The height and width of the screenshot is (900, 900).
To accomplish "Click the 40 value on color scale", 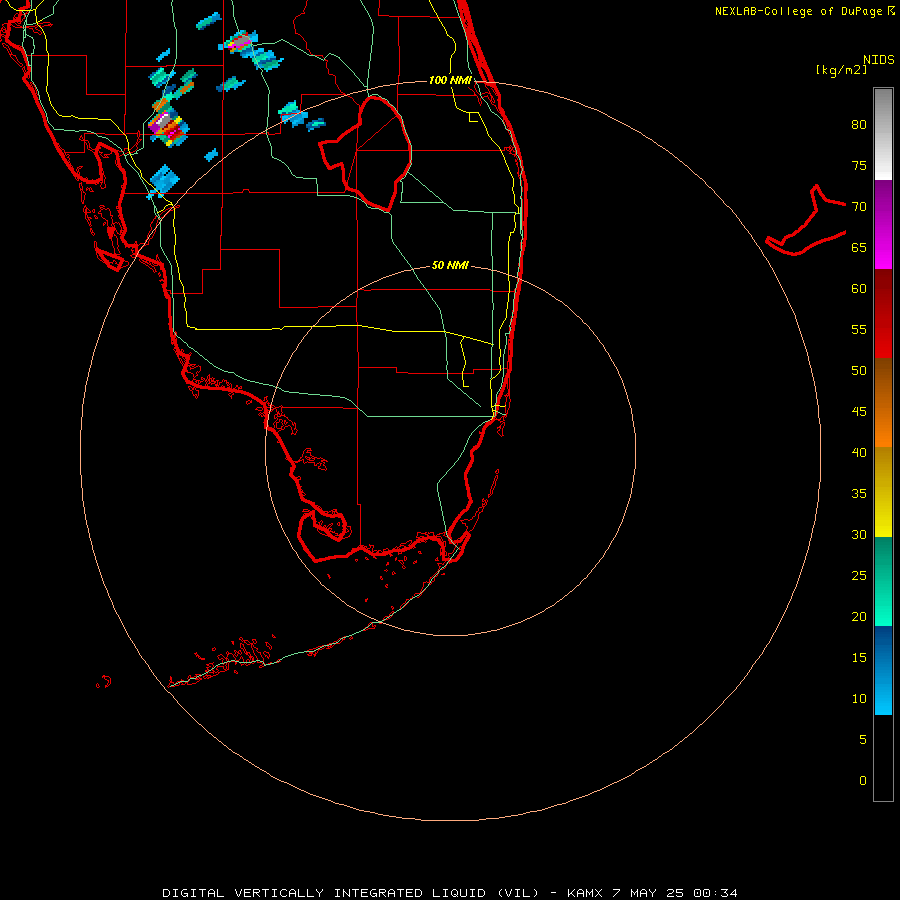I will (859, 453).
